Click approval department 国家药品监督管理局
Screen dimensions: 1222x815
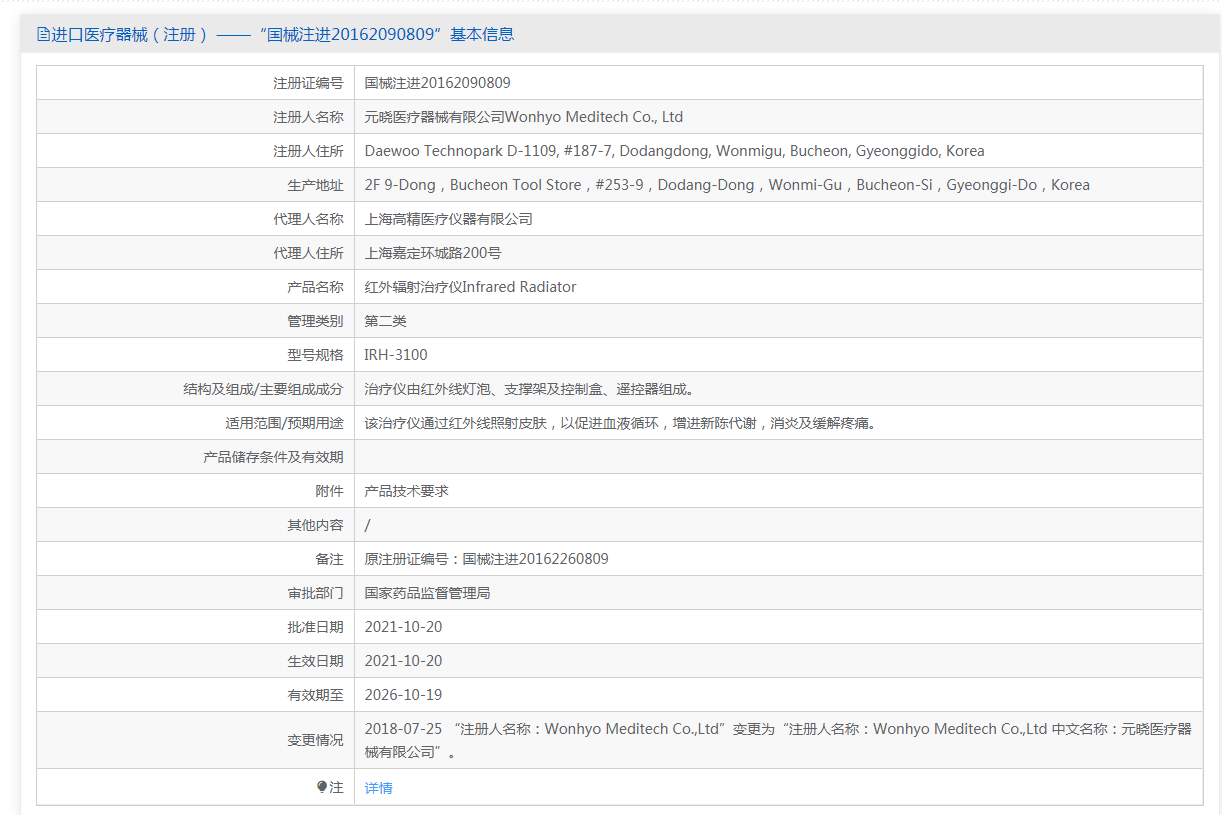coord(427,593)
